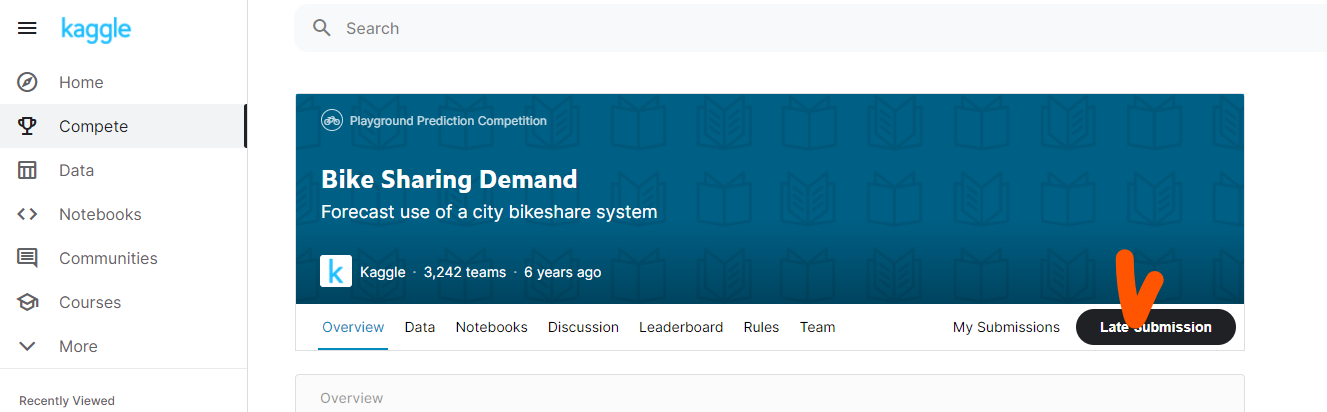Screen dimensions: 1327x412
Task: Click the Communities chat icon
Action: 28,258
